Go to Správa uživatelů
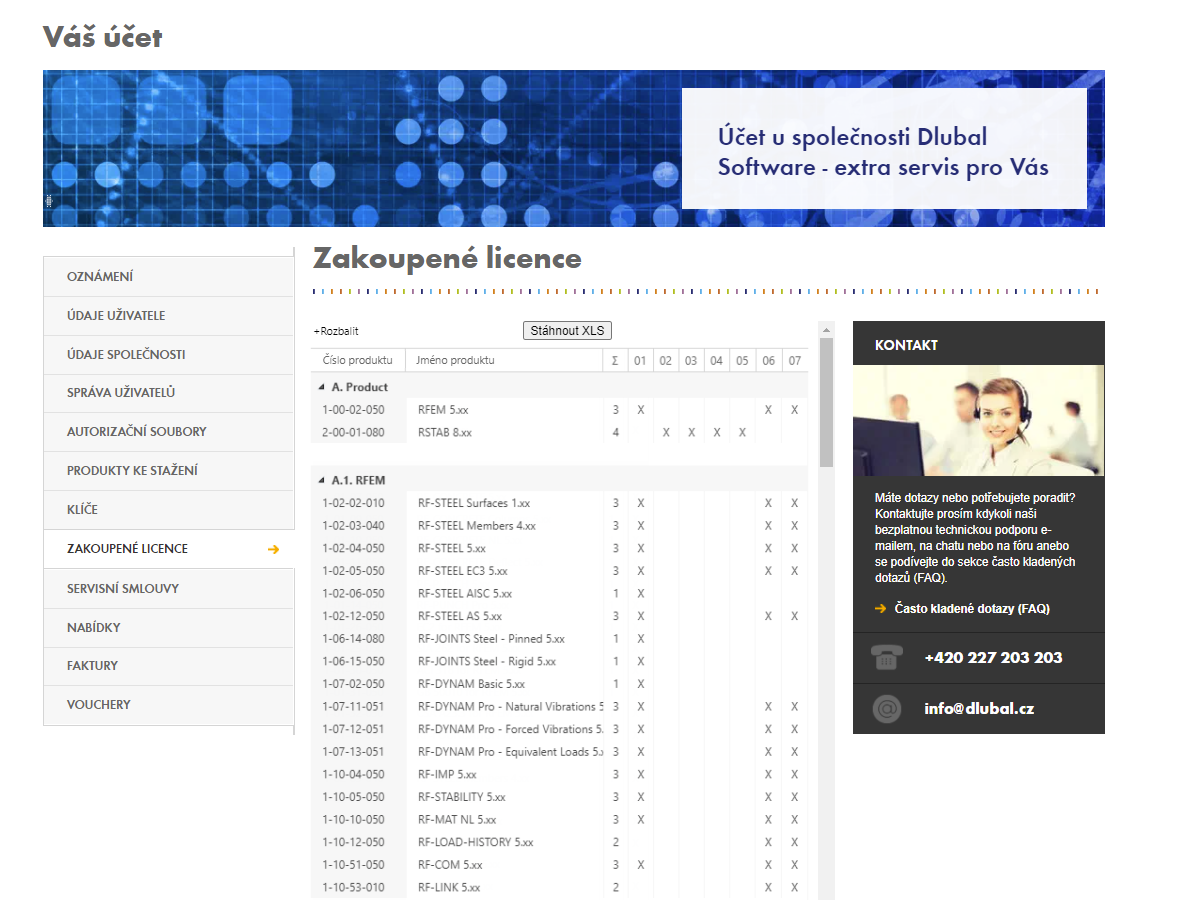The width and height of the screenshot is (1200, 900). pos(169,393)
